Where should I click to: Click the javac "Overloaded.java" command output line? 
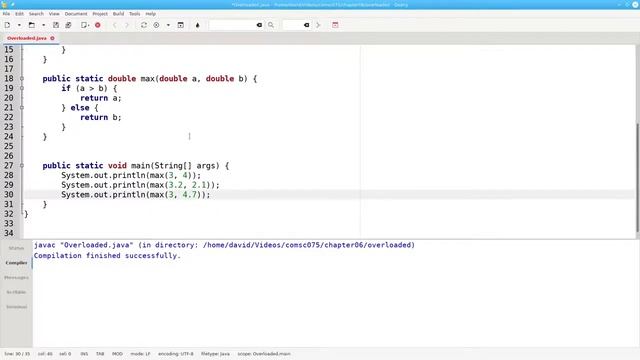pyautogui.click(x=224, y=245)
